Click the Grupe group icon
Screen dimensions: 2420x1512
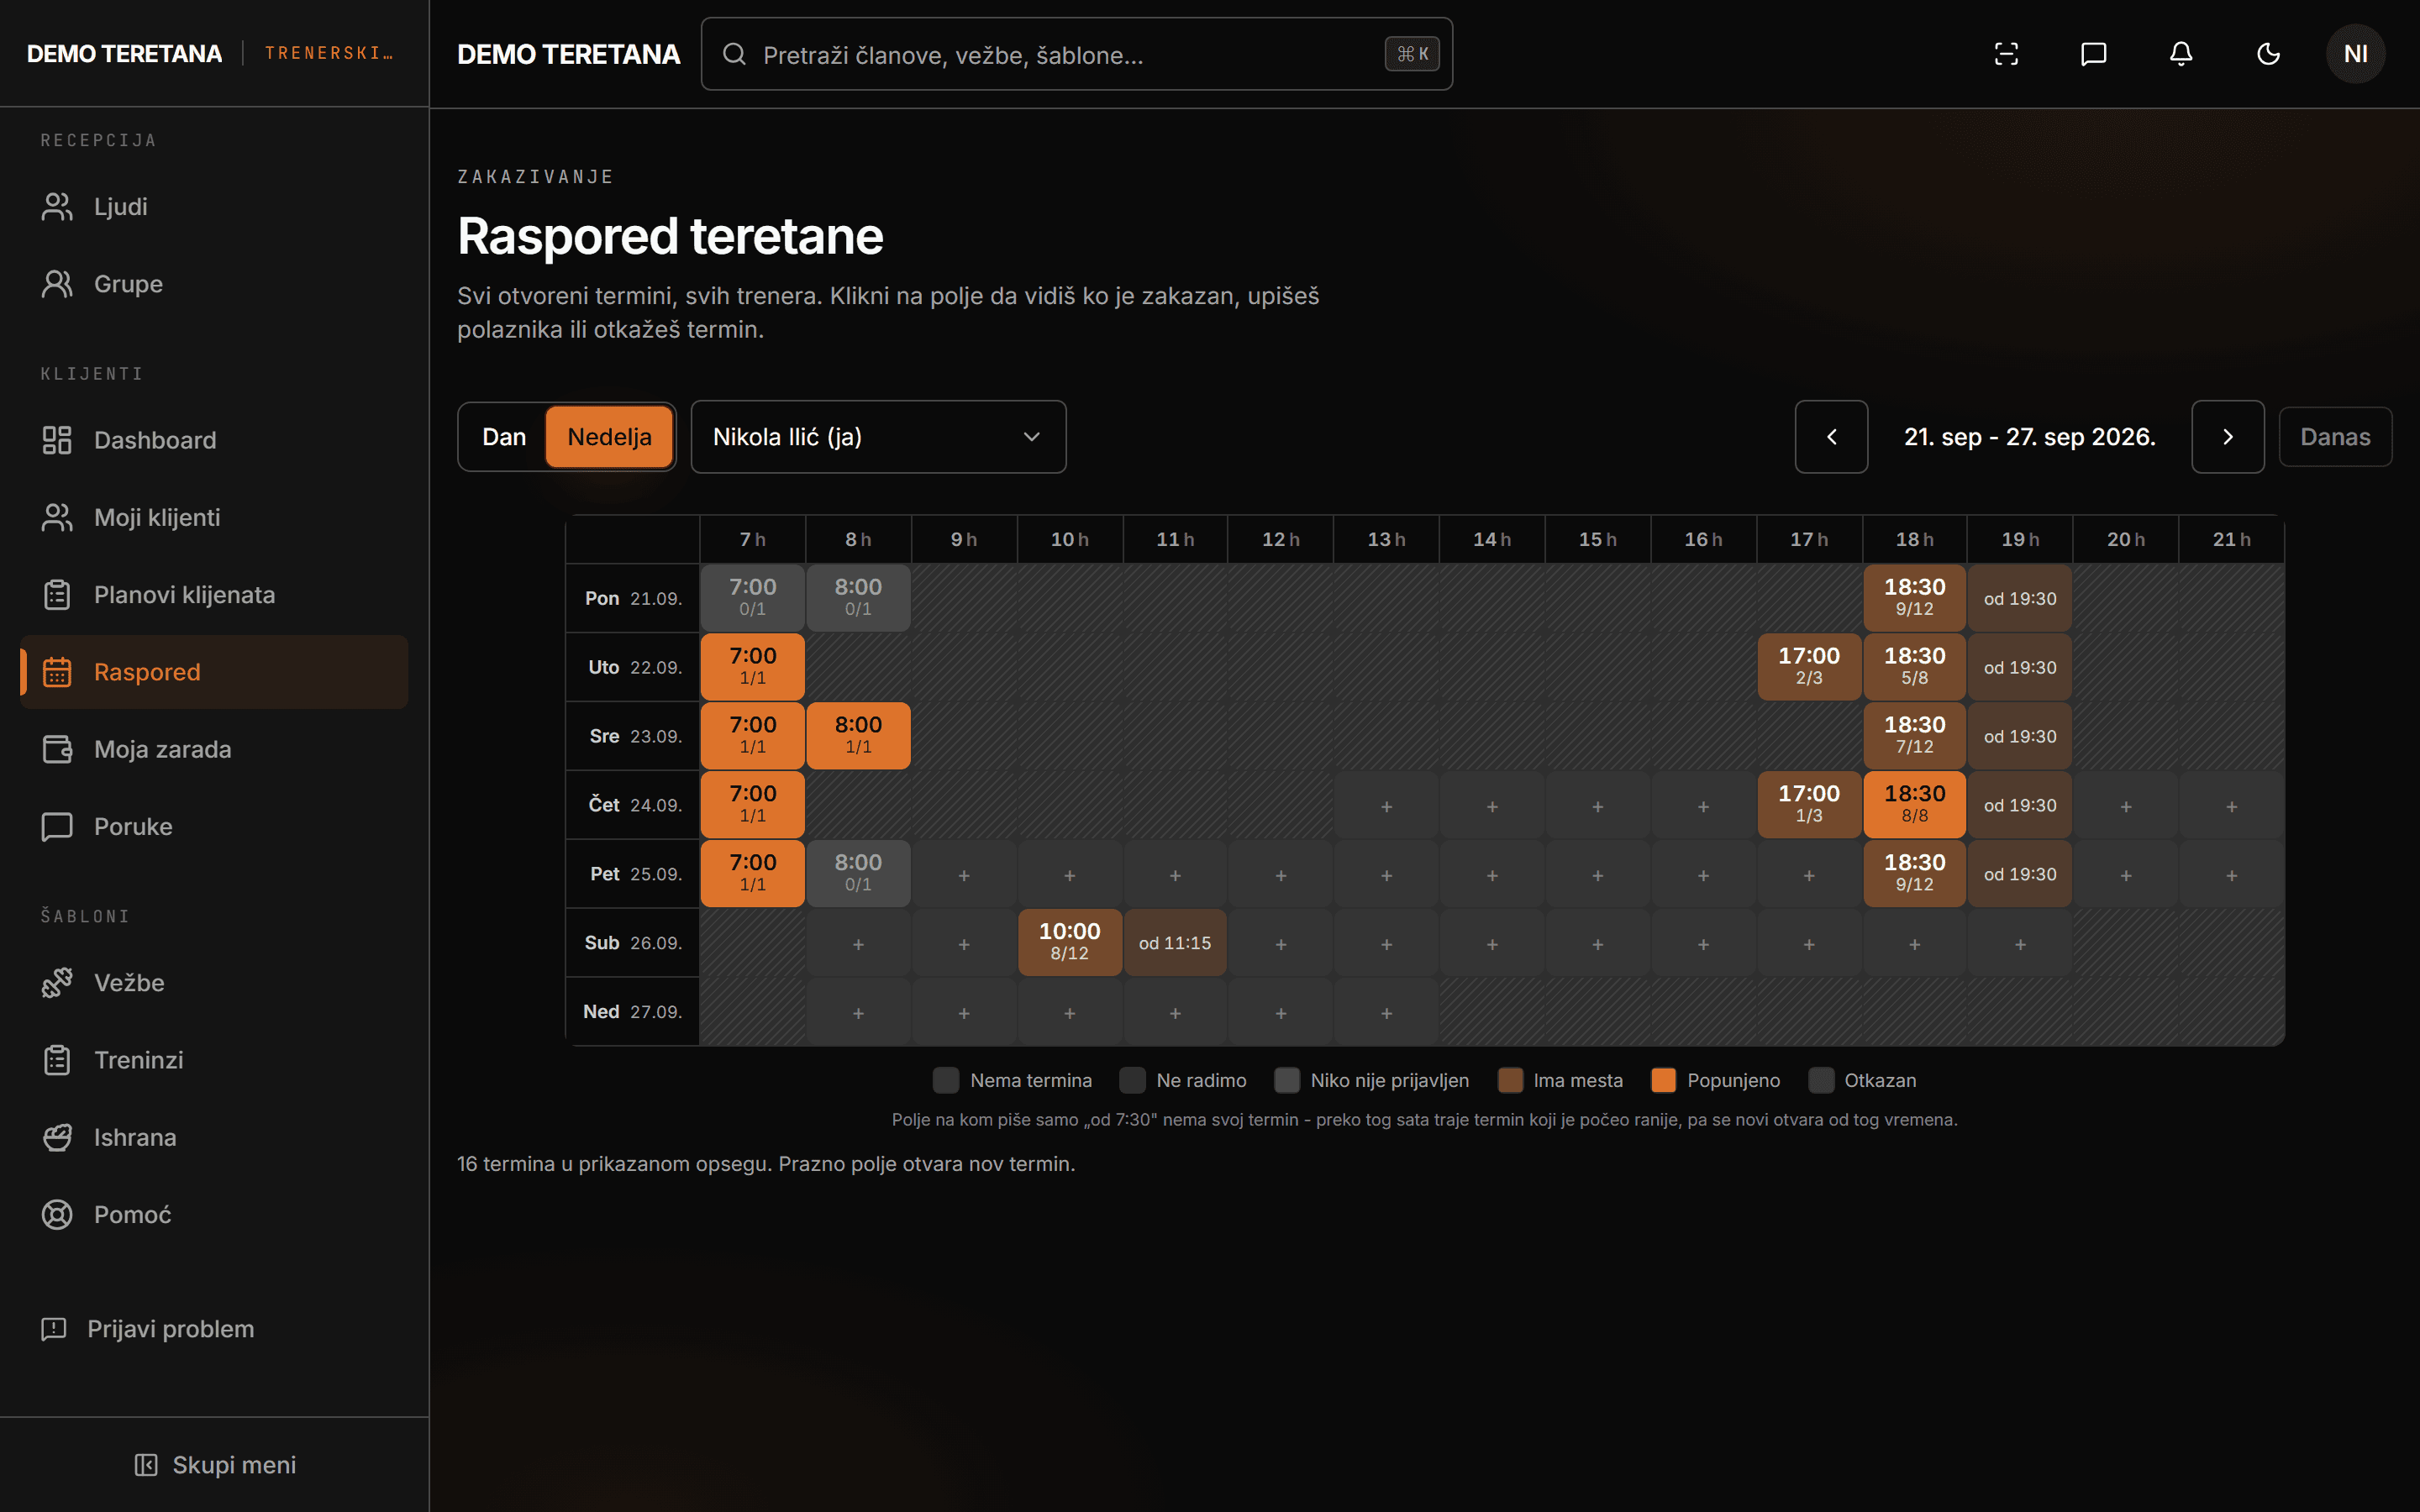(57, 284)
